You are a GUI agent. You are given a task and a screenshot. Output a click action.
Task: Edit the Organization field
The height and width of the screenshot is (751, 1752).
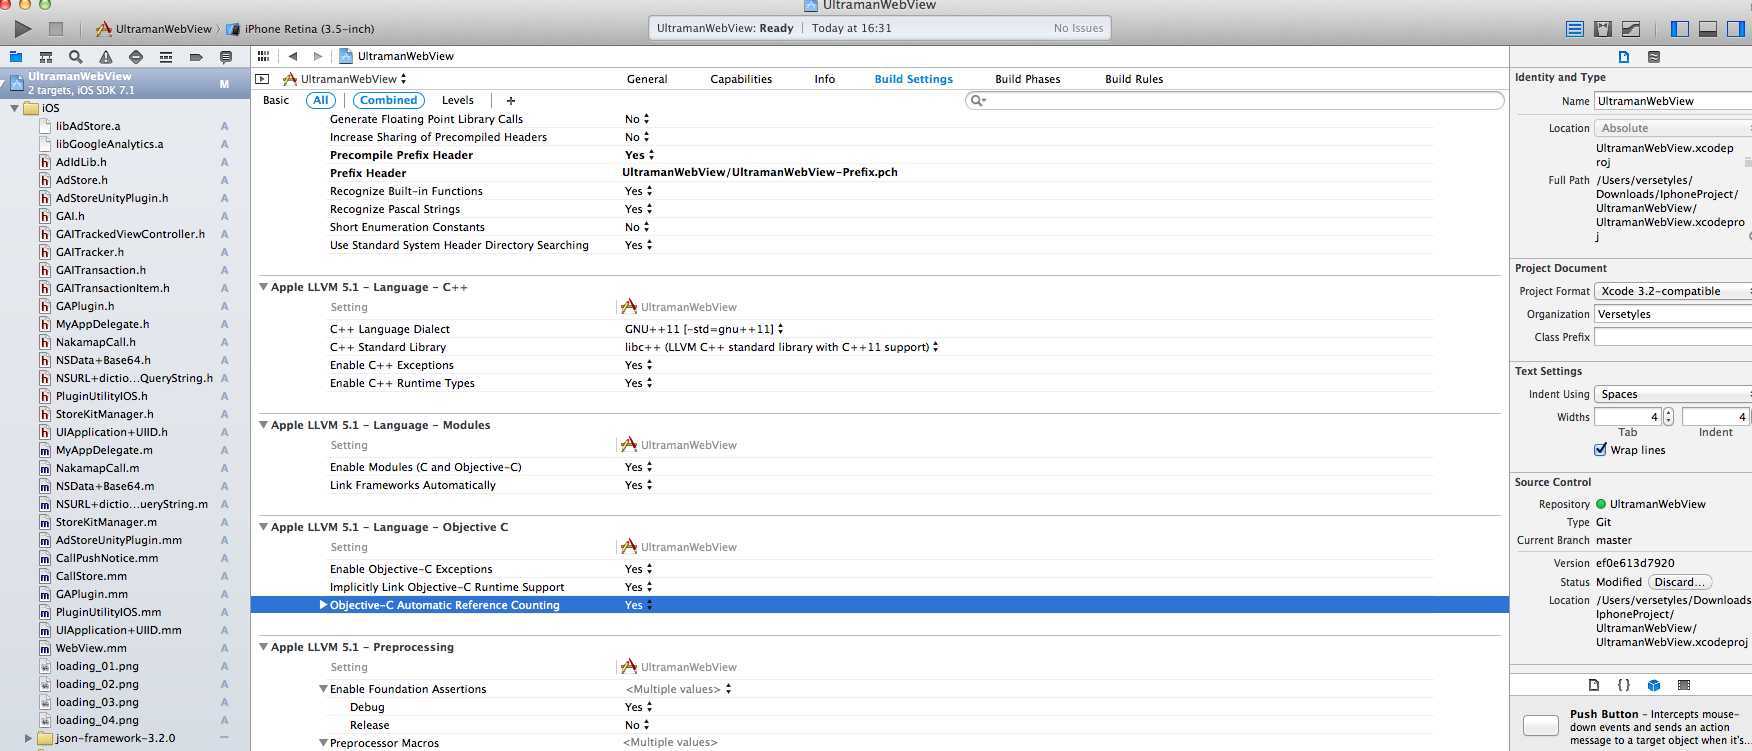coord(1673,314)
